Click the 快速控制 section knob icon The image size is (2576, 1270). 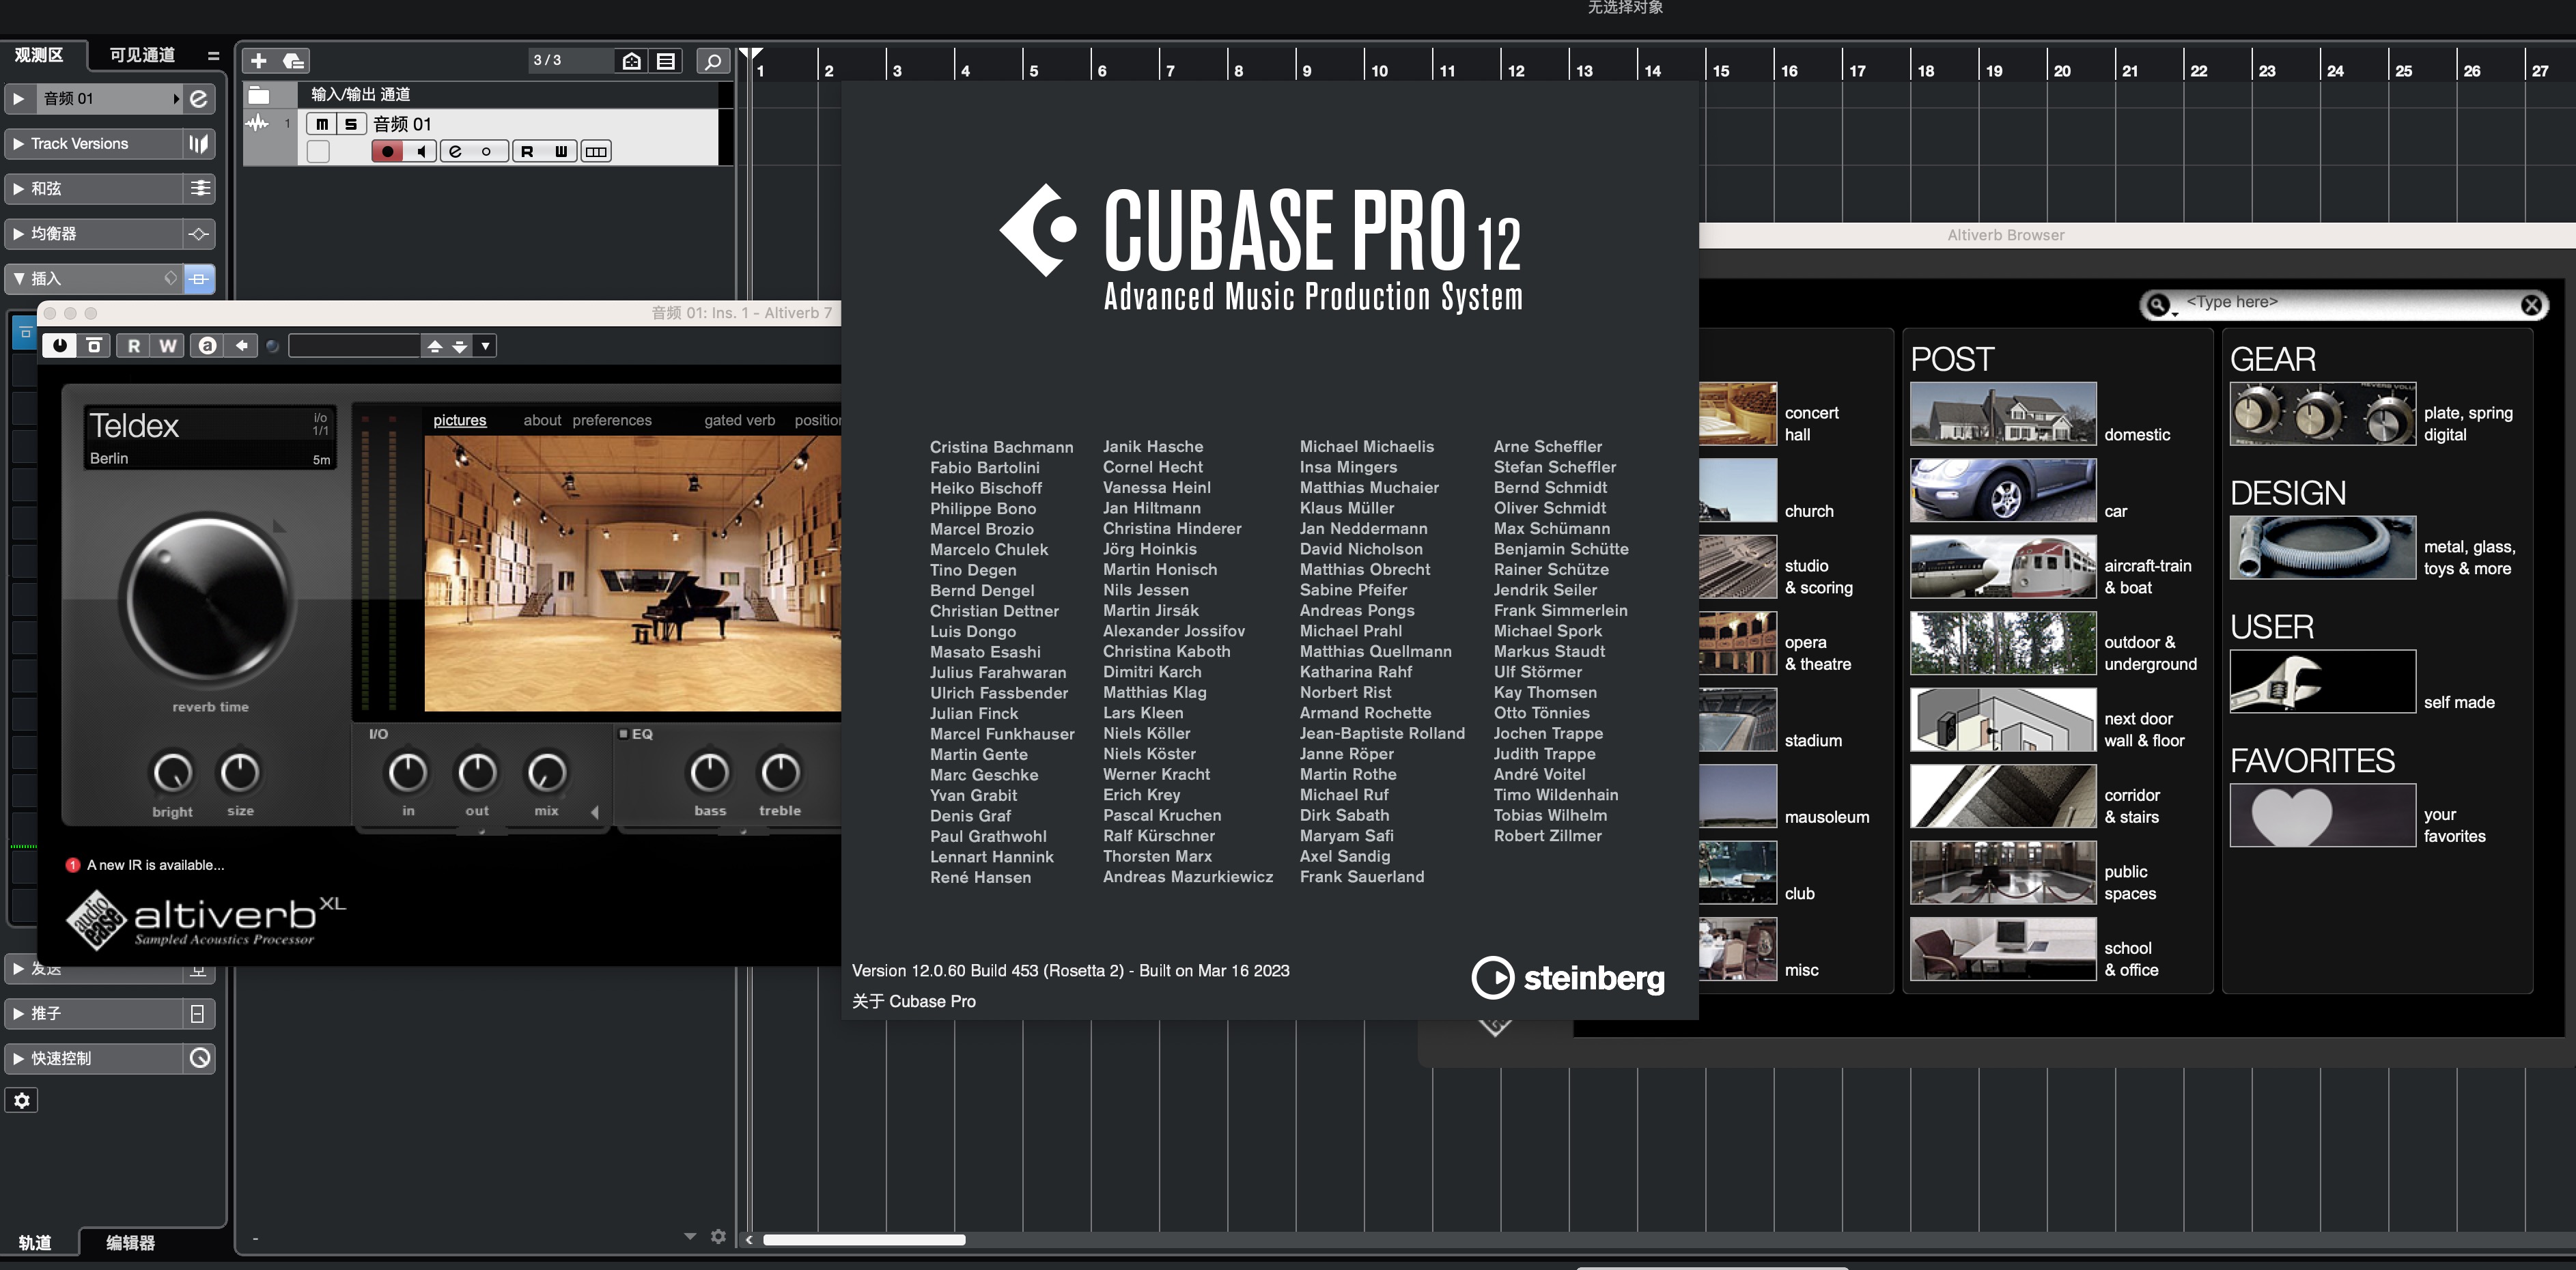pos(199,1058)
